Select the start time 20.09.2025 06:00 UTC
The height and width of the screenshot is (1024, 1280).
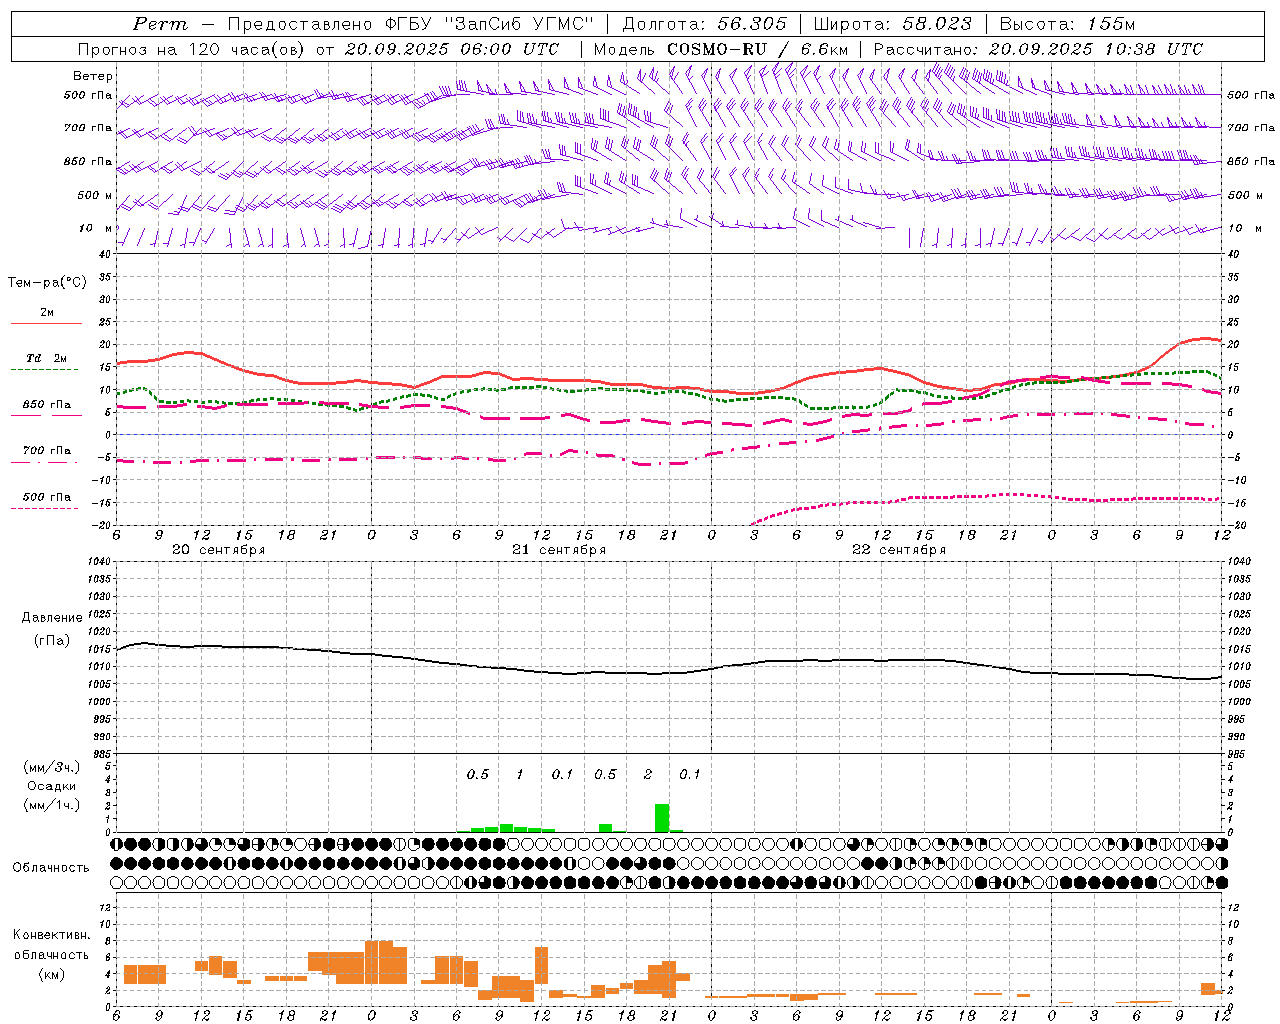pos(452,49)
